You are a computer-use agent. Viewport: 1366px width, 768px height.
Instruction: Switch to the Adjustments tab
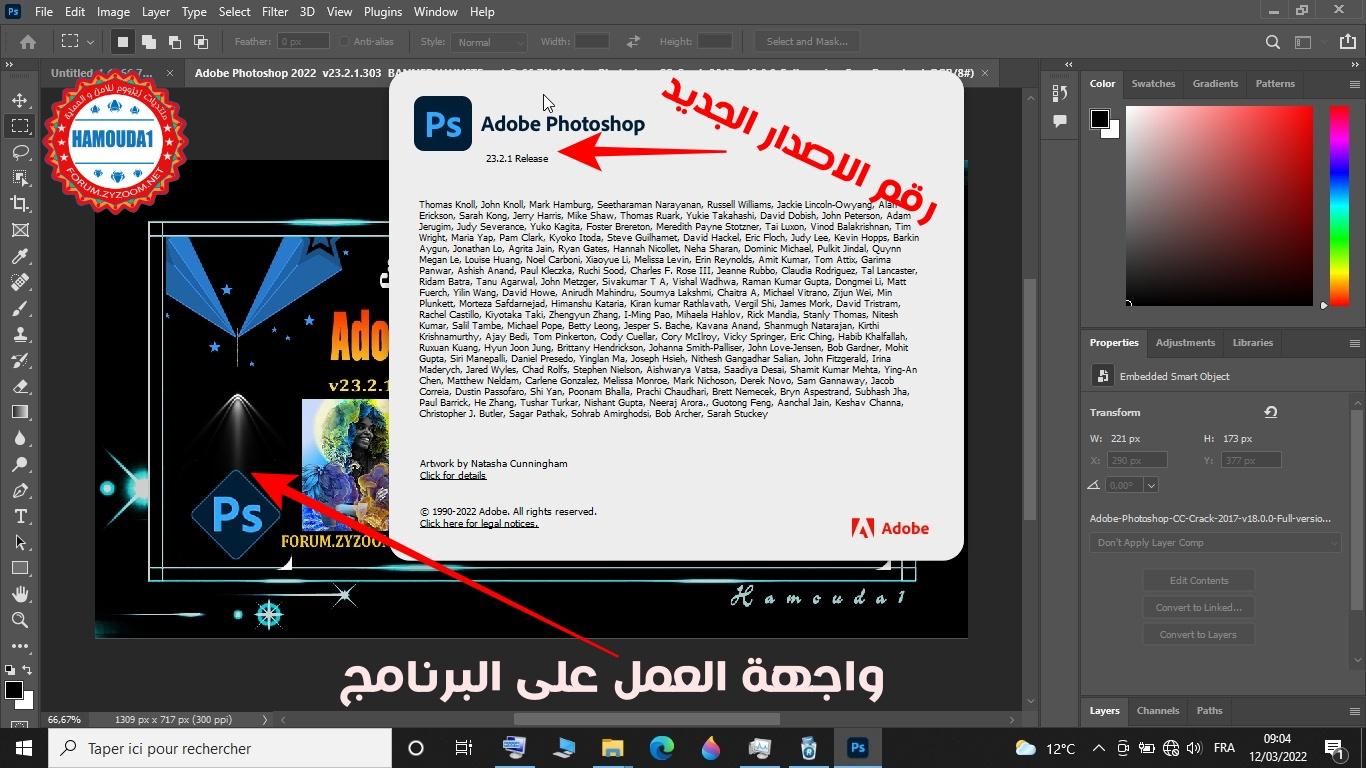tap(1185, 343)
